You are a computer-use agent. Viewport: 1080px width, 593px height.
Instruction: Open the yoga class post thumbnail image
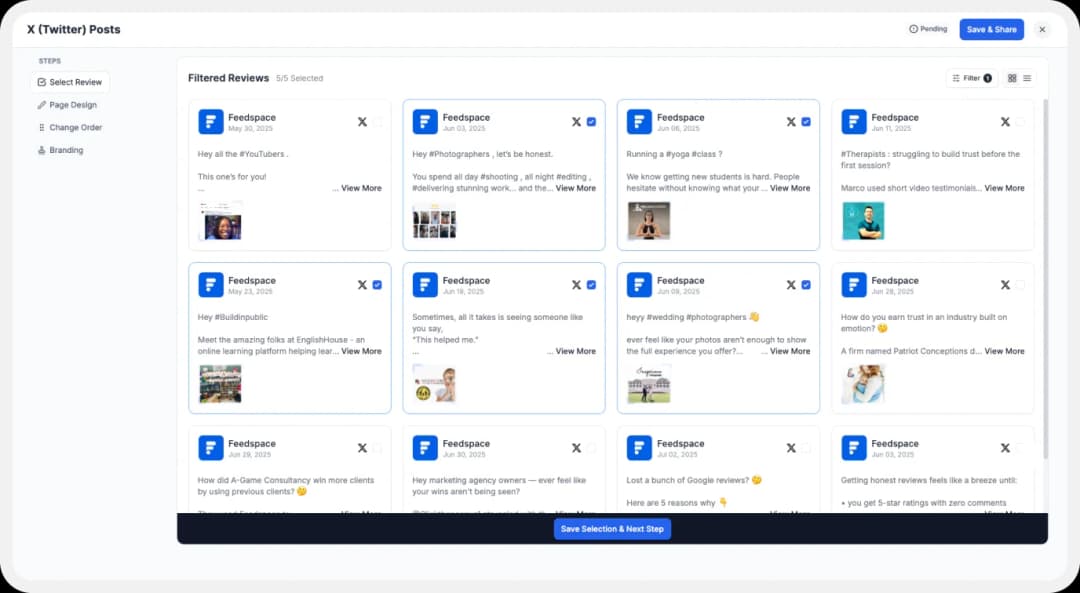[649, 221]
